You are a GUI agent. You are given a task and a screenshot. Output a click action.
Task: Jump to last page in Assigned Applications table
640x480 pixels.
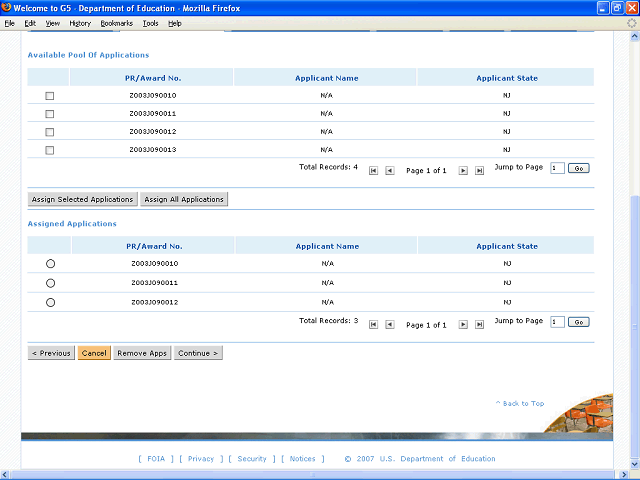click(x=479, y=324)
